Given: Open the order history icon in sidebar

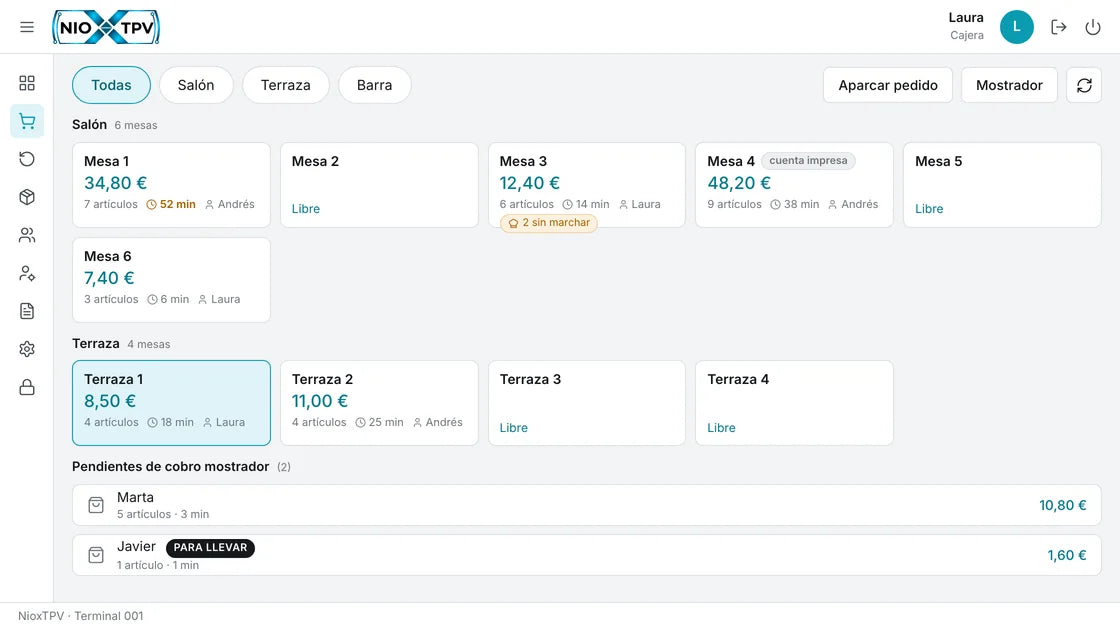Looking at the screenshot, I should (26, 159).
